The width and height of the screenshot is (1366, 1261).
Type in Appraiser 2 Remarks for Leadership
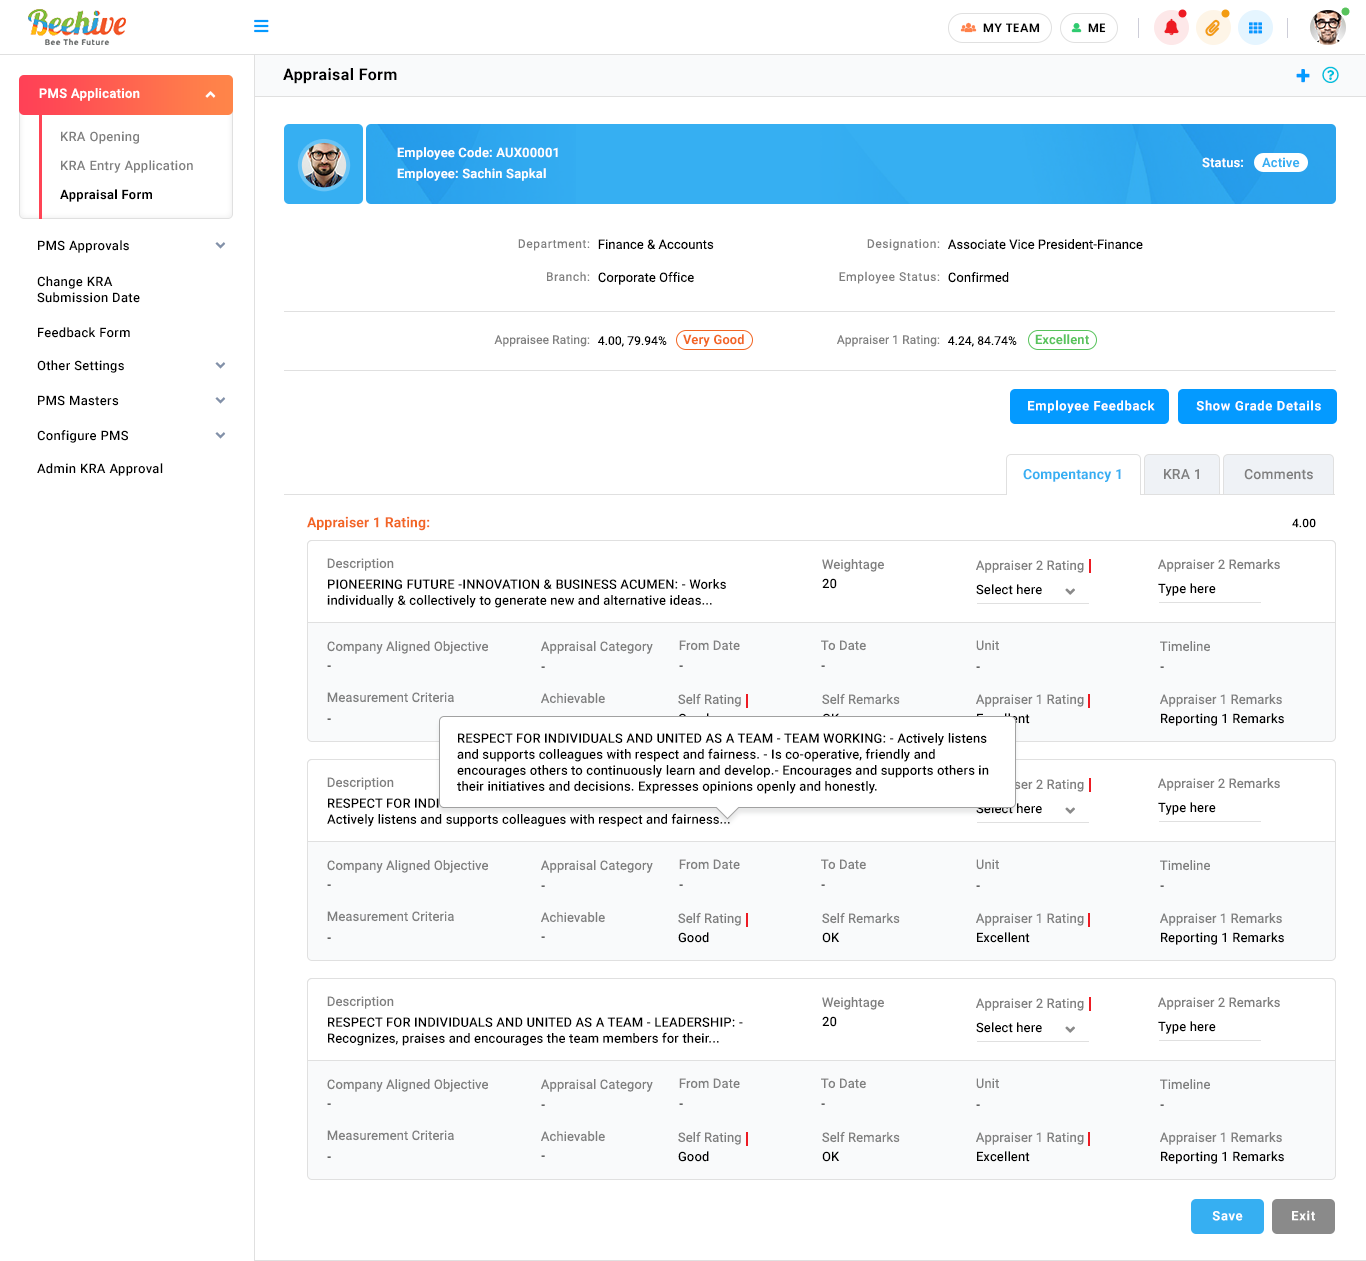(1208, 1028)
